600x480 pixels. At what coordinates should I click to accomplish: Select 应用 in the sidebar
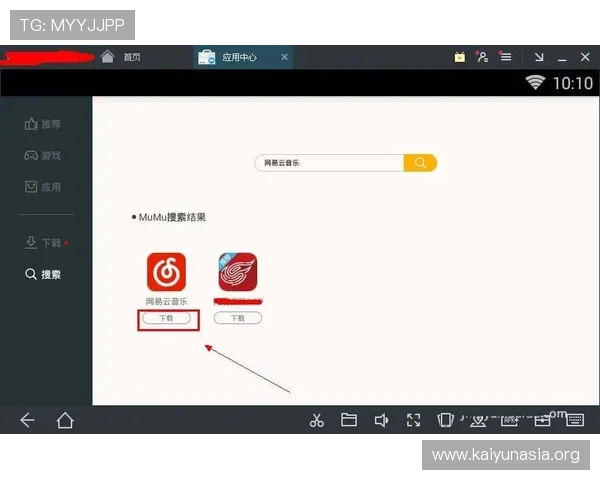43,187
